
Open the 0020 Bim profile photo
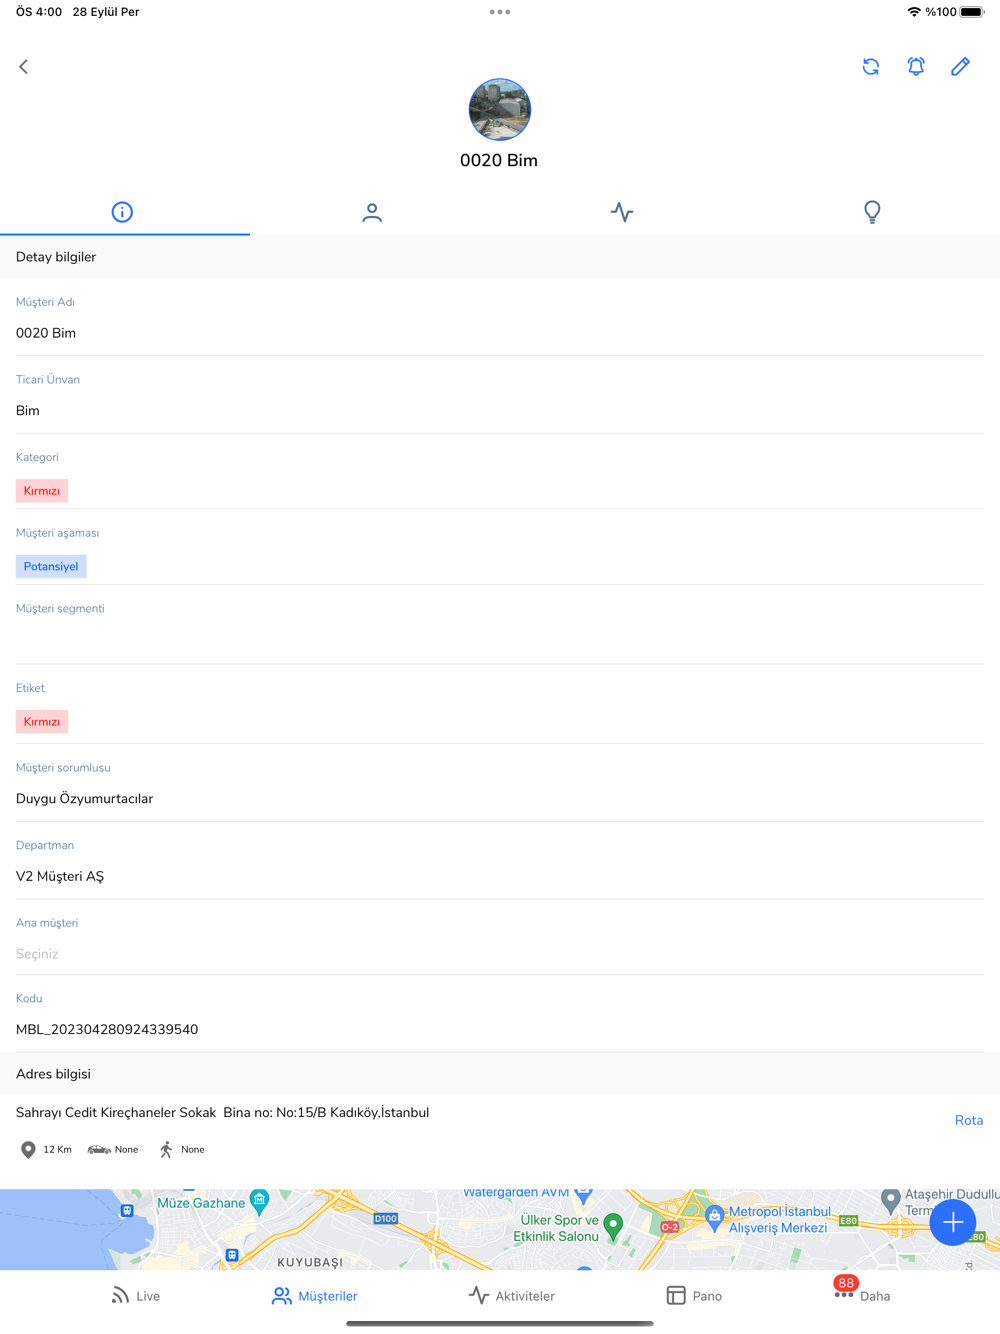pyautogui.click(x=500, y=109)
